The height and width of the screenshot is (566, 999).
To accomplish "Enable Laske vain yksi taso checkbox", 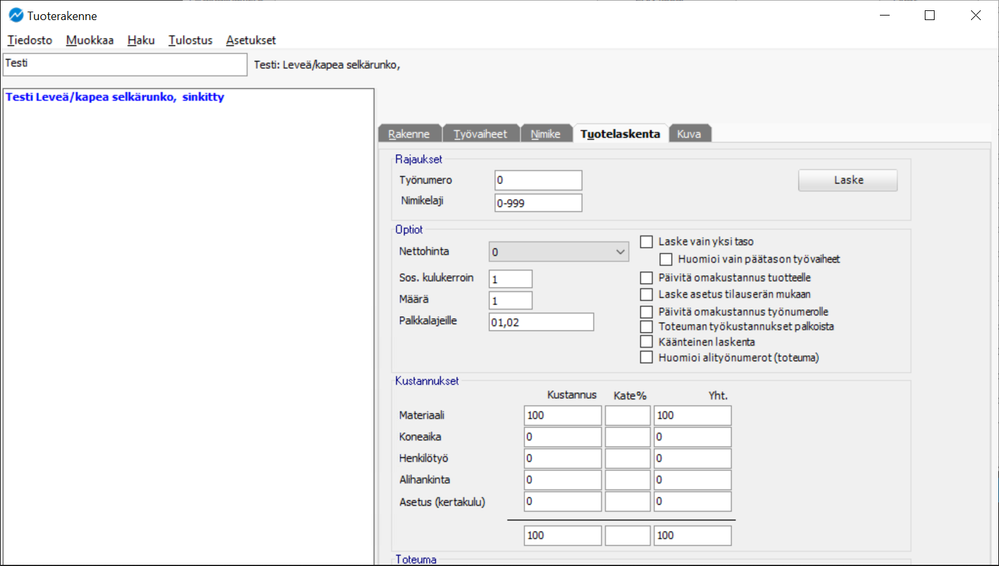I will (x=647, y=242).
